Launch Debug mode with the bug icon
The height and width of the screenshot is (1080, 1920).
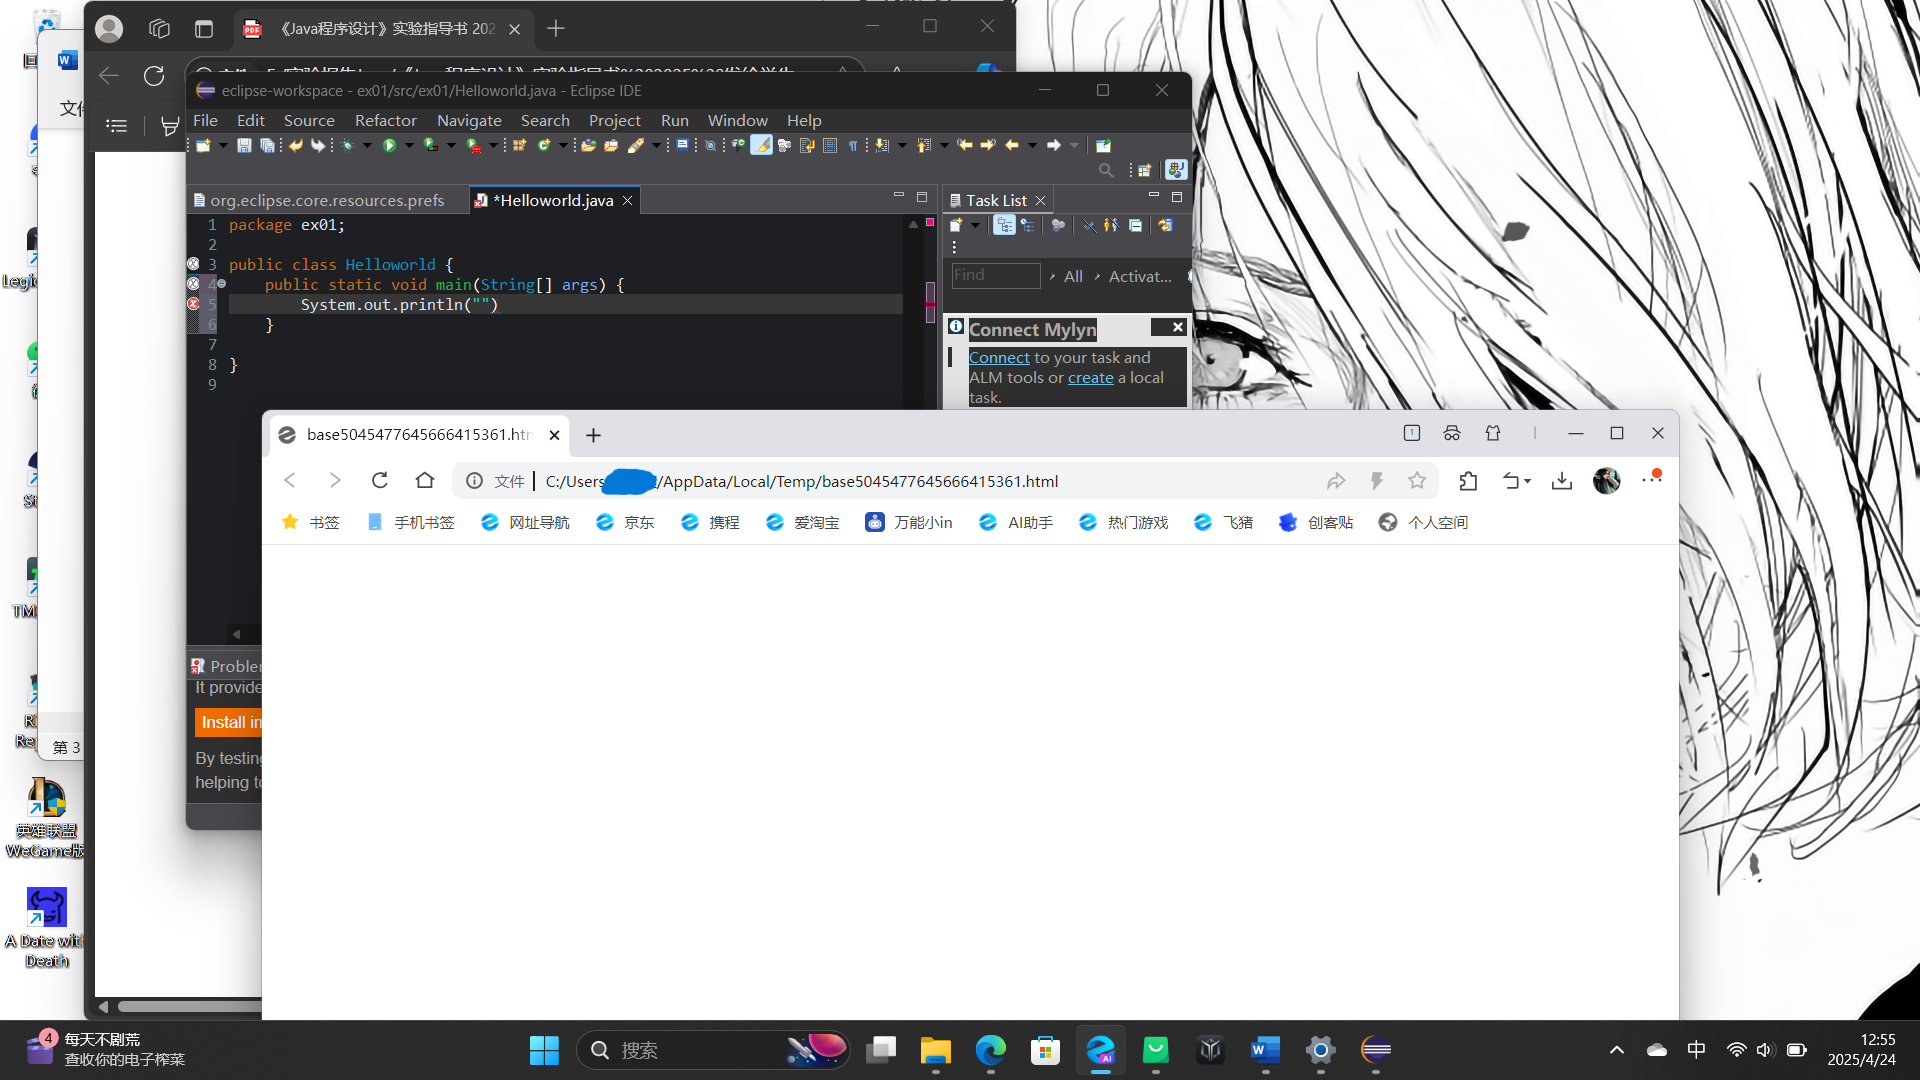tap(347, 145)
